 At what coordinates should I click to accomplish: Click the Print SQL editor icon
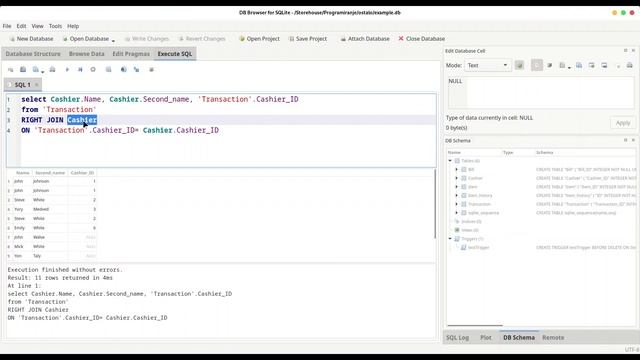click(52, 70)
